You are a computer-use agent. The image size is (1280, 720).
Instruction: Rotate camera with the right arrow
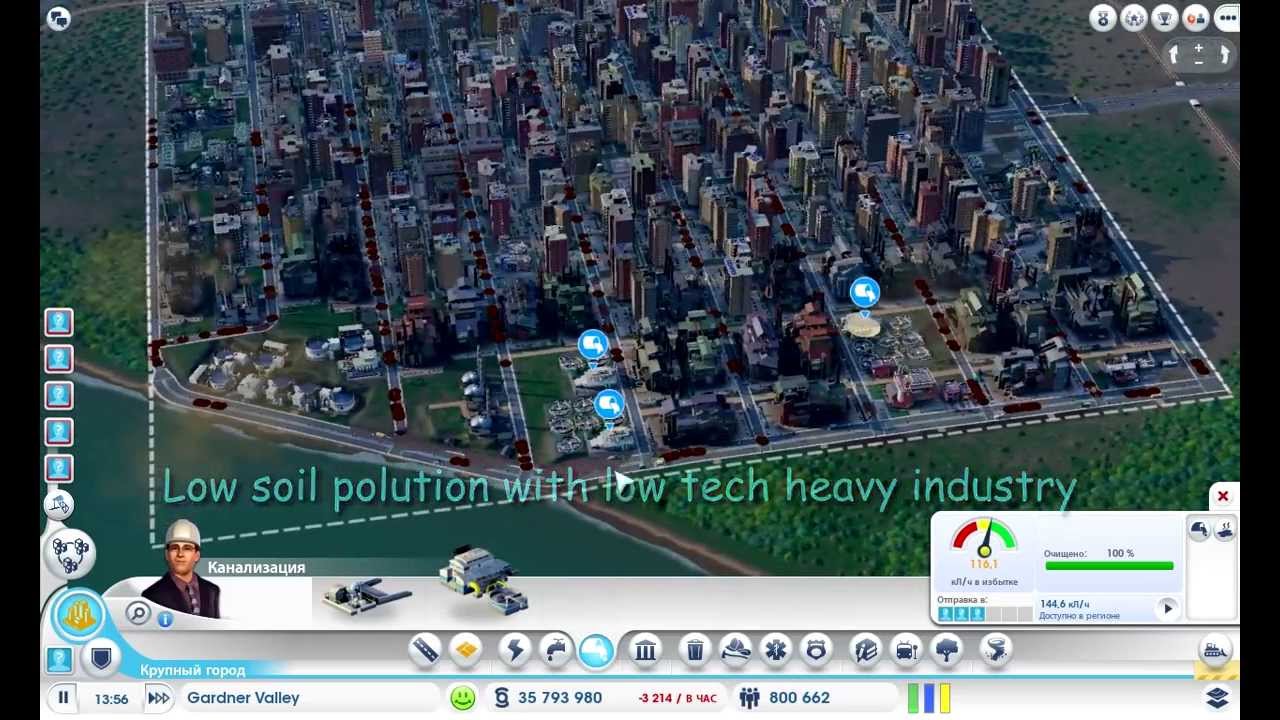pyautogui.click(x=1223, y=55)
